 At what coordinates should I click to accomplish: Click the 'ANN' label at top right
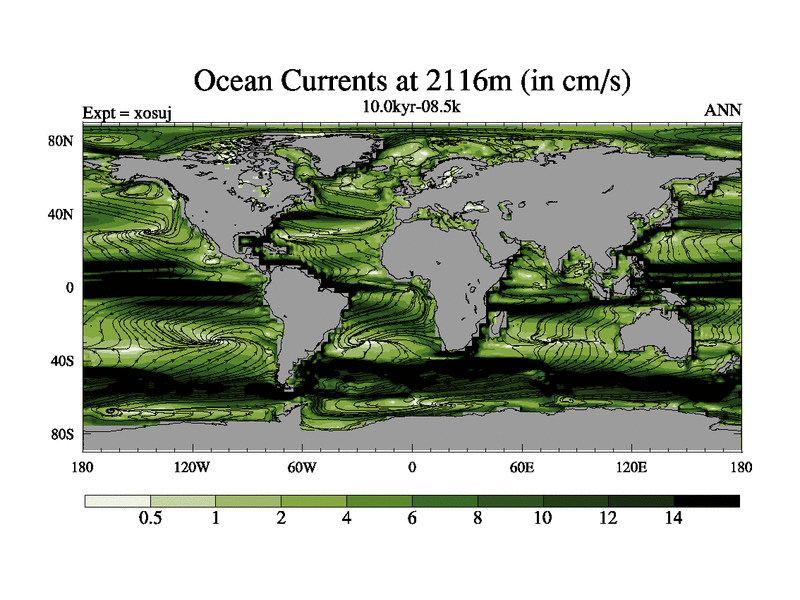point(723,111)
